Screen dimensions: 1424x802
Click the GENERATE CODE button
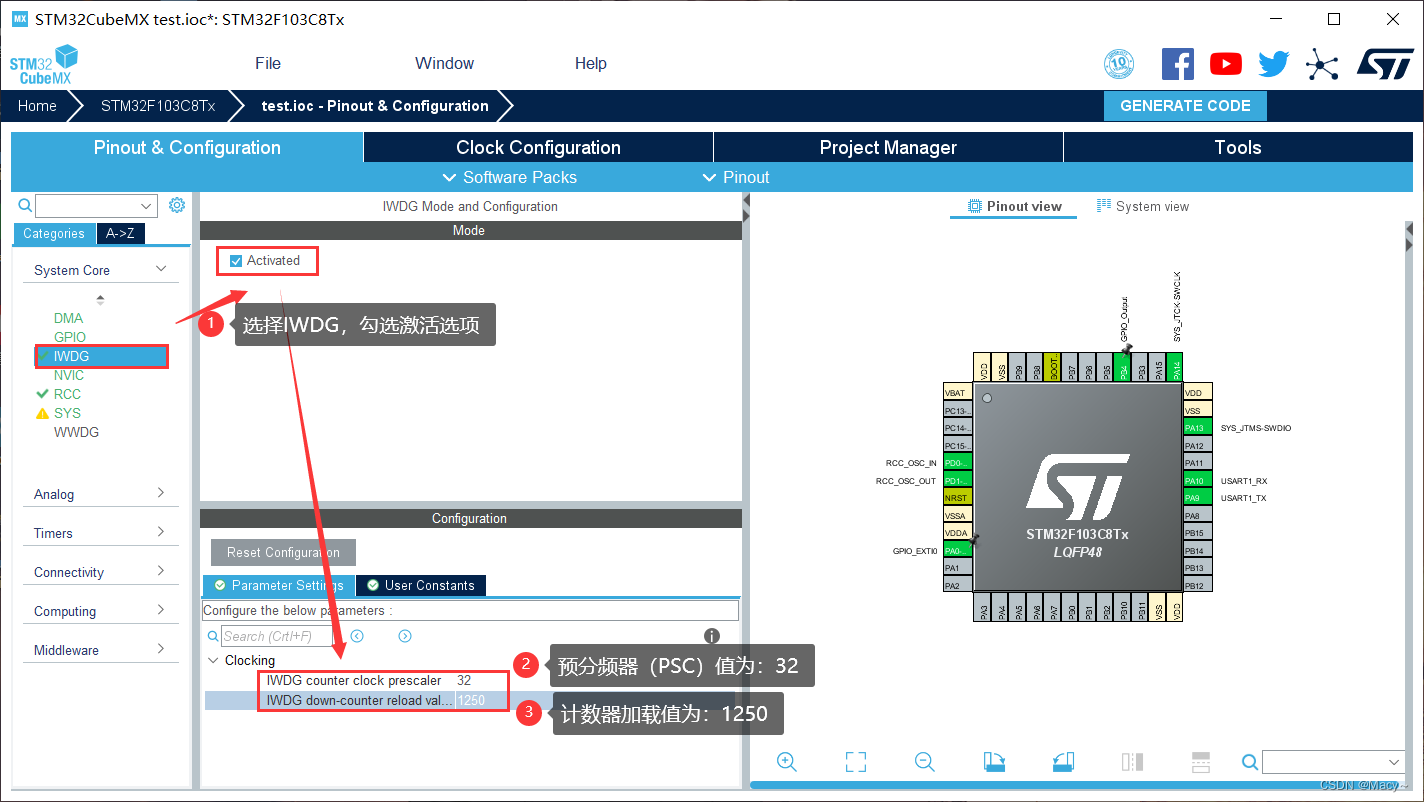(1185, 106)
